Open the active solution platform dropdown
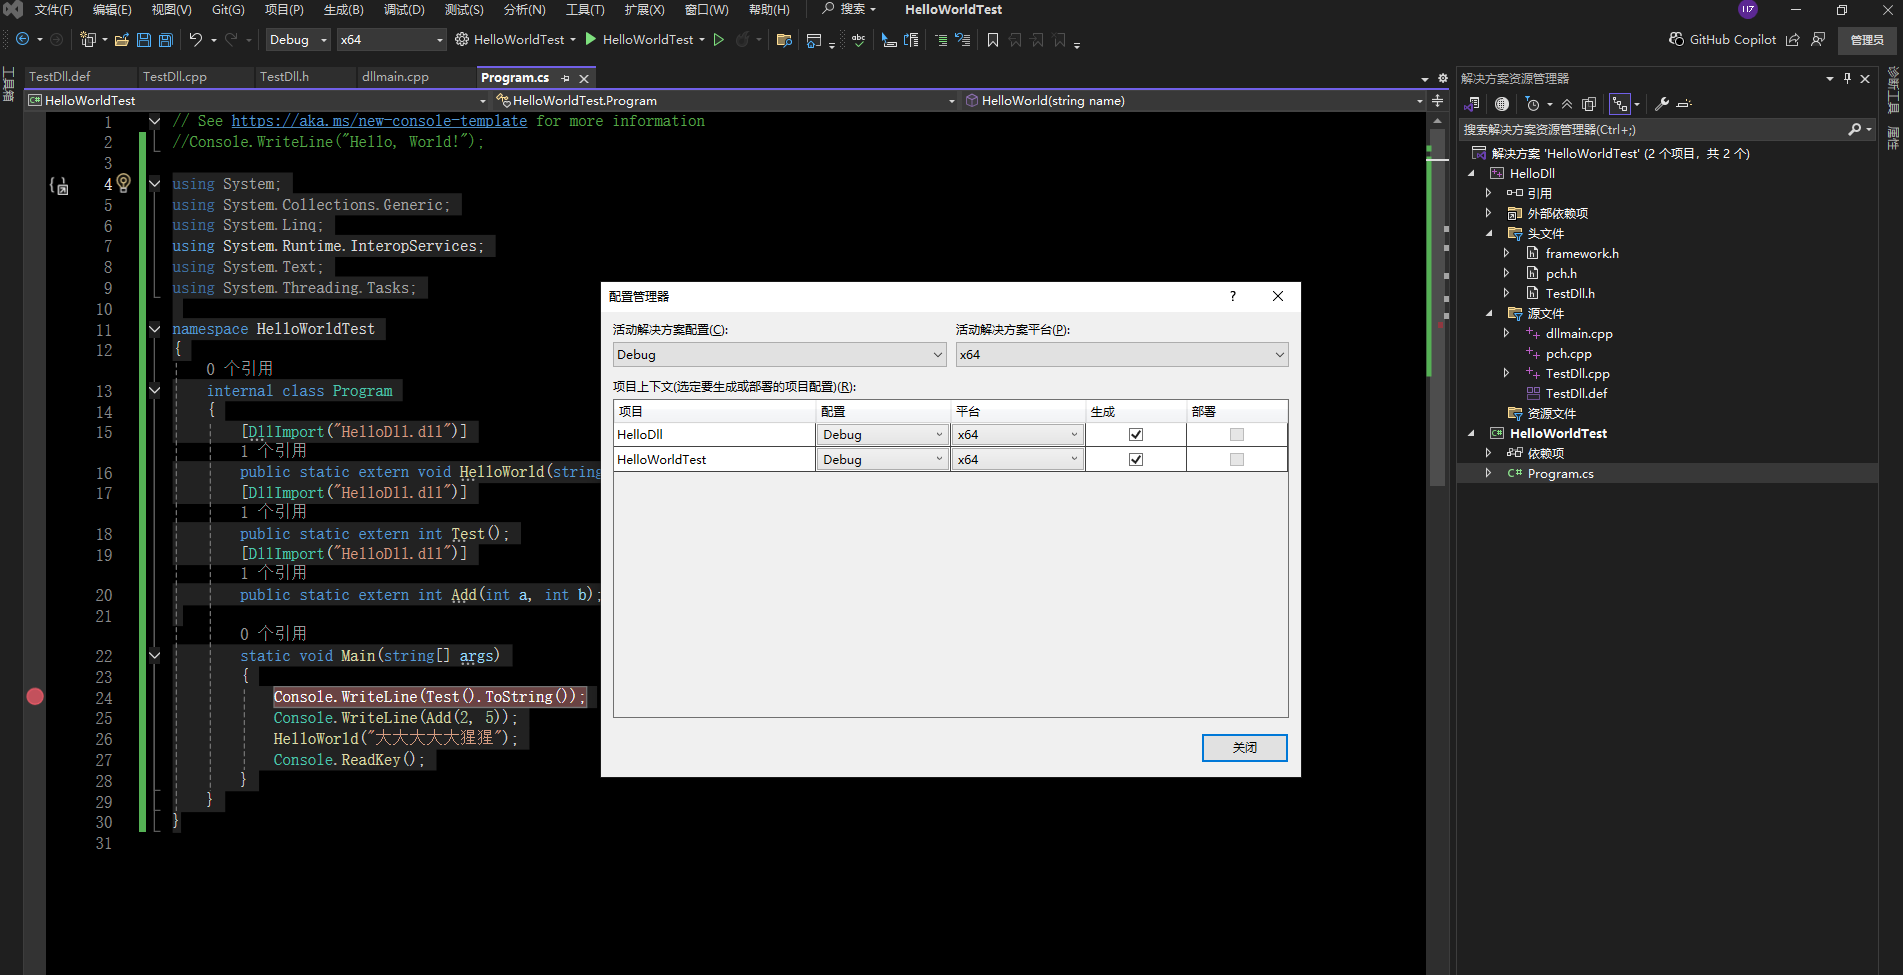Screen dimensions: 1903x975 1121,355
